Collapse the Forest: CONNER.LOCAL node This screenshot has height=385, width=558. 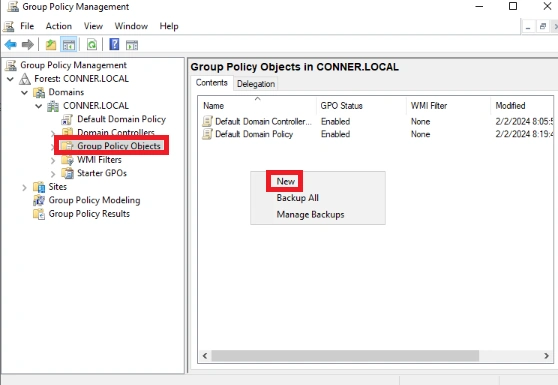10,79
